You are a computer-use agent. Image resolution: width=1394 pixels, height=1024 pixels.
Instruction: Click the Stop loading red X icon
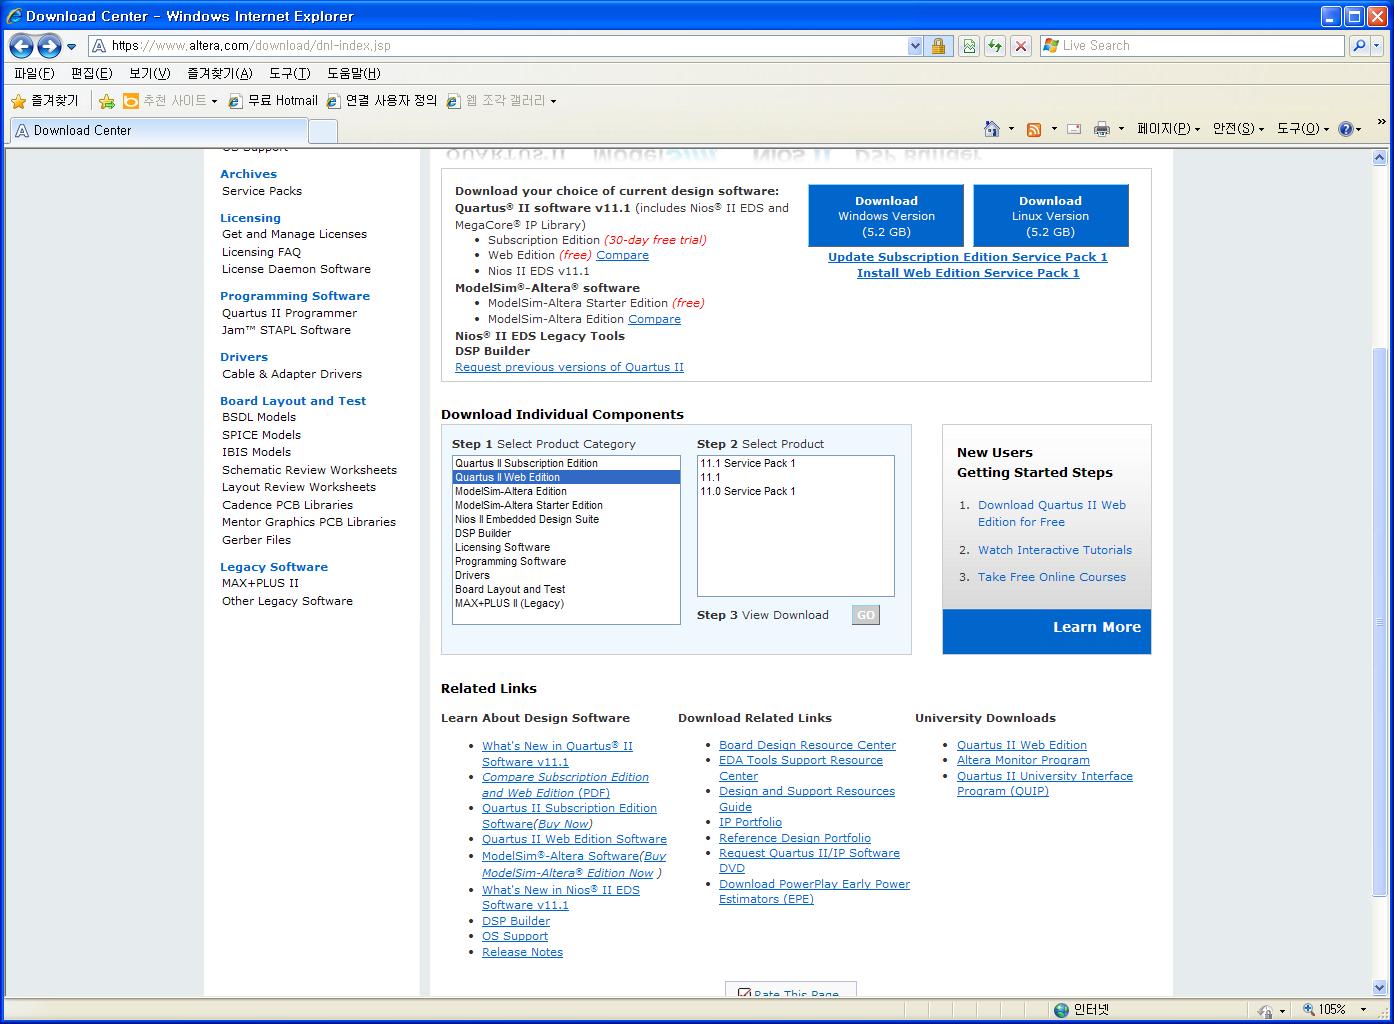pyautogui.click(x=1020, y=46)
